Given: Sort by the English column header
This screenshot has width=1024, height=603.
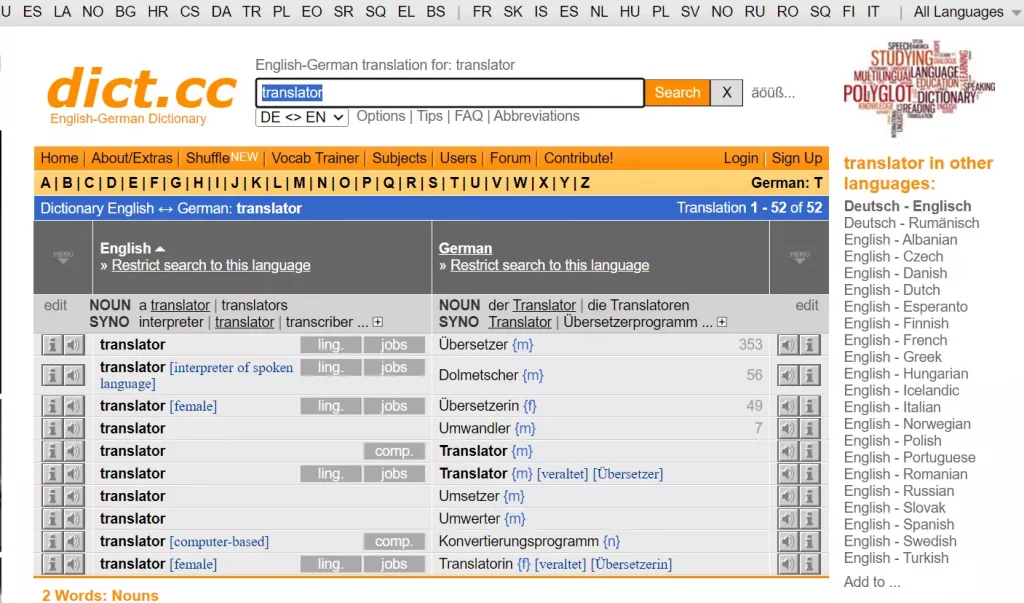Looking at the screenshot, I should pos(132,248).
